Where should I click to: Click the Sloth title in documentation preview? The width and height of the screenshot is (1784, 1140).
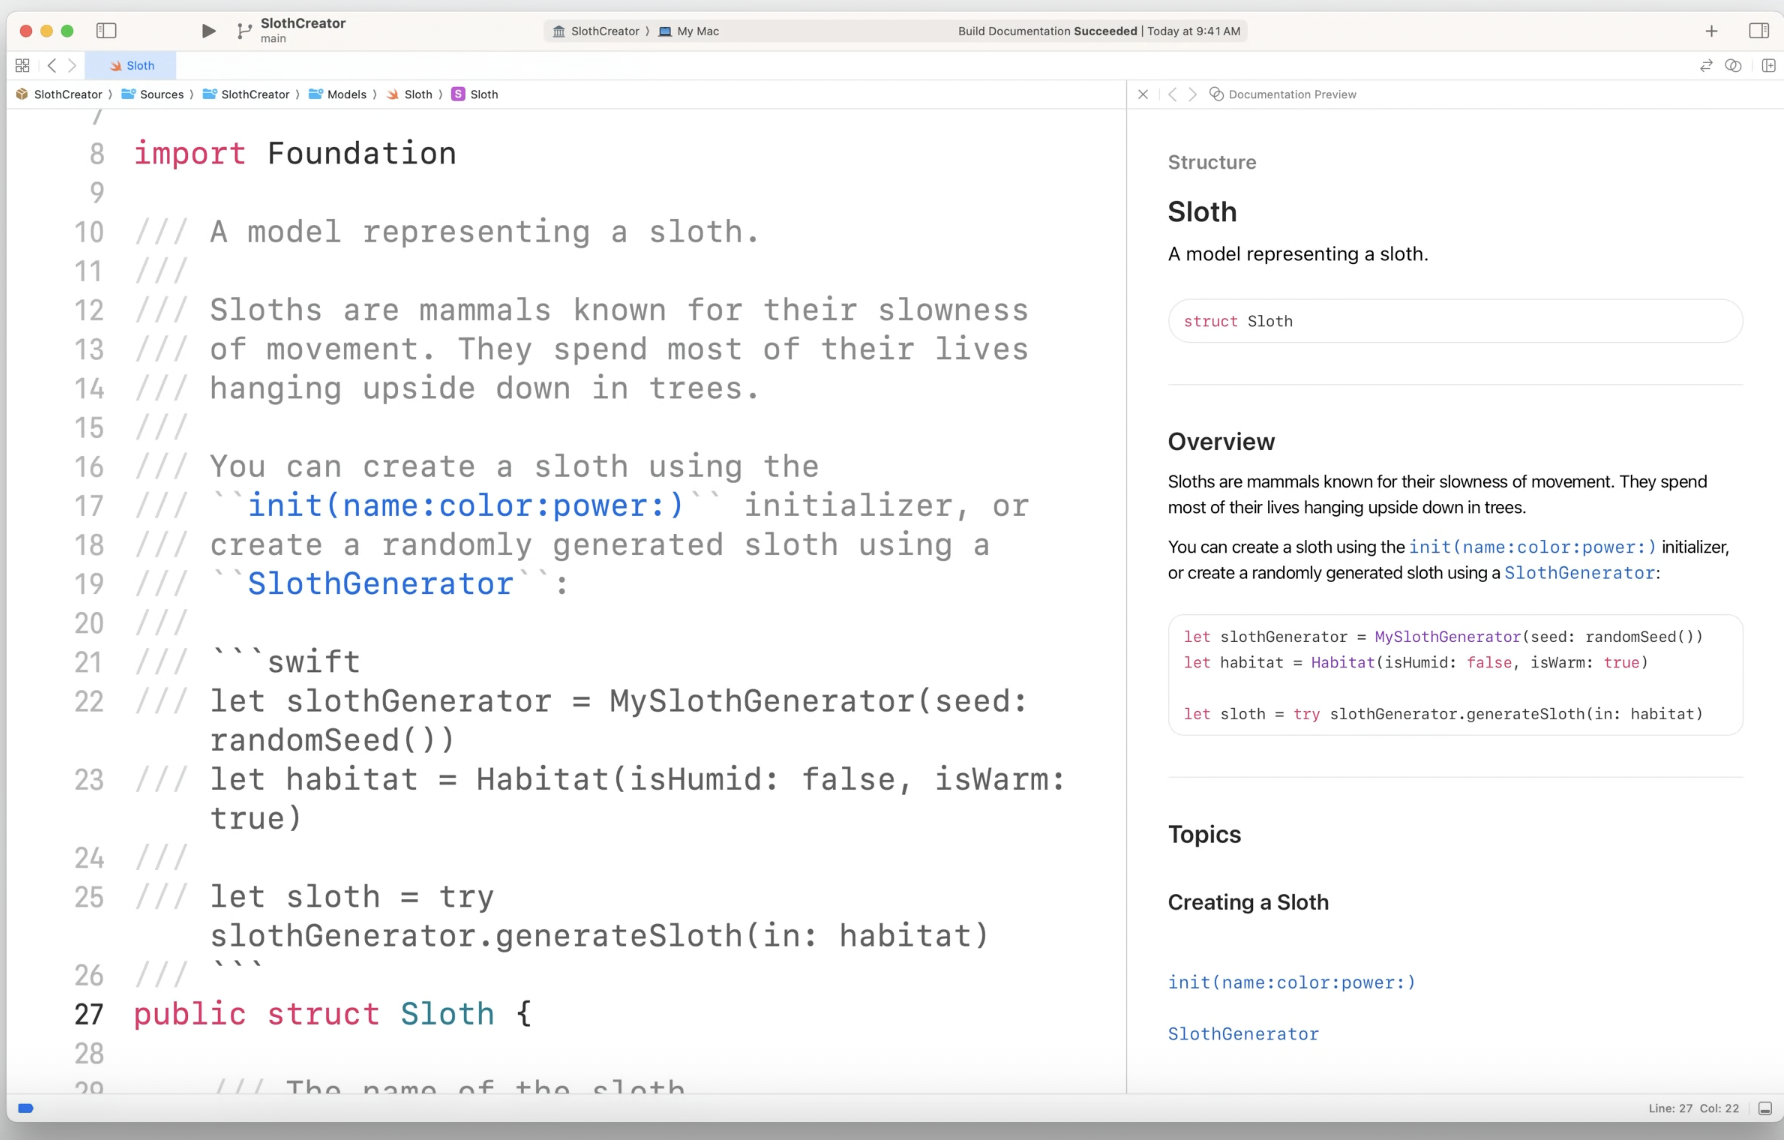pyautogui.click(x=1202, y=212)
